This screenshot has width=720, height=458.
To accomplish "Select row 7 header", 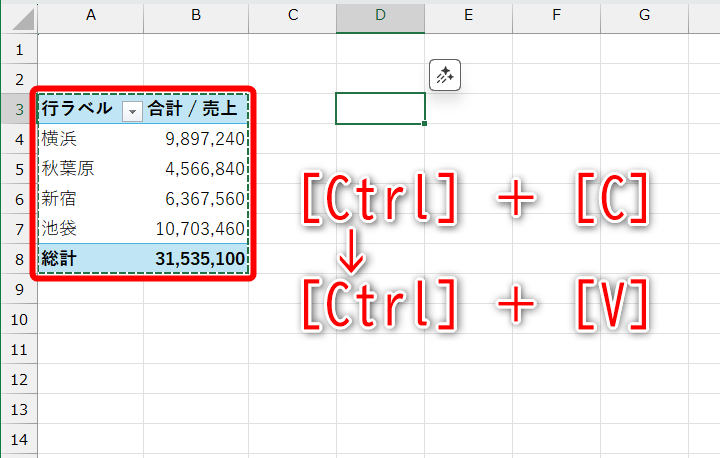I will point(19,229).
